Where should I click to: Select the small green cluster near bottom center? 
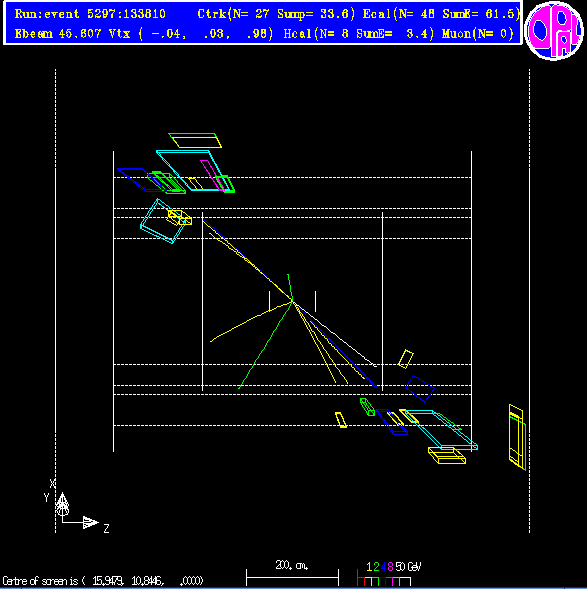(367, 407)
